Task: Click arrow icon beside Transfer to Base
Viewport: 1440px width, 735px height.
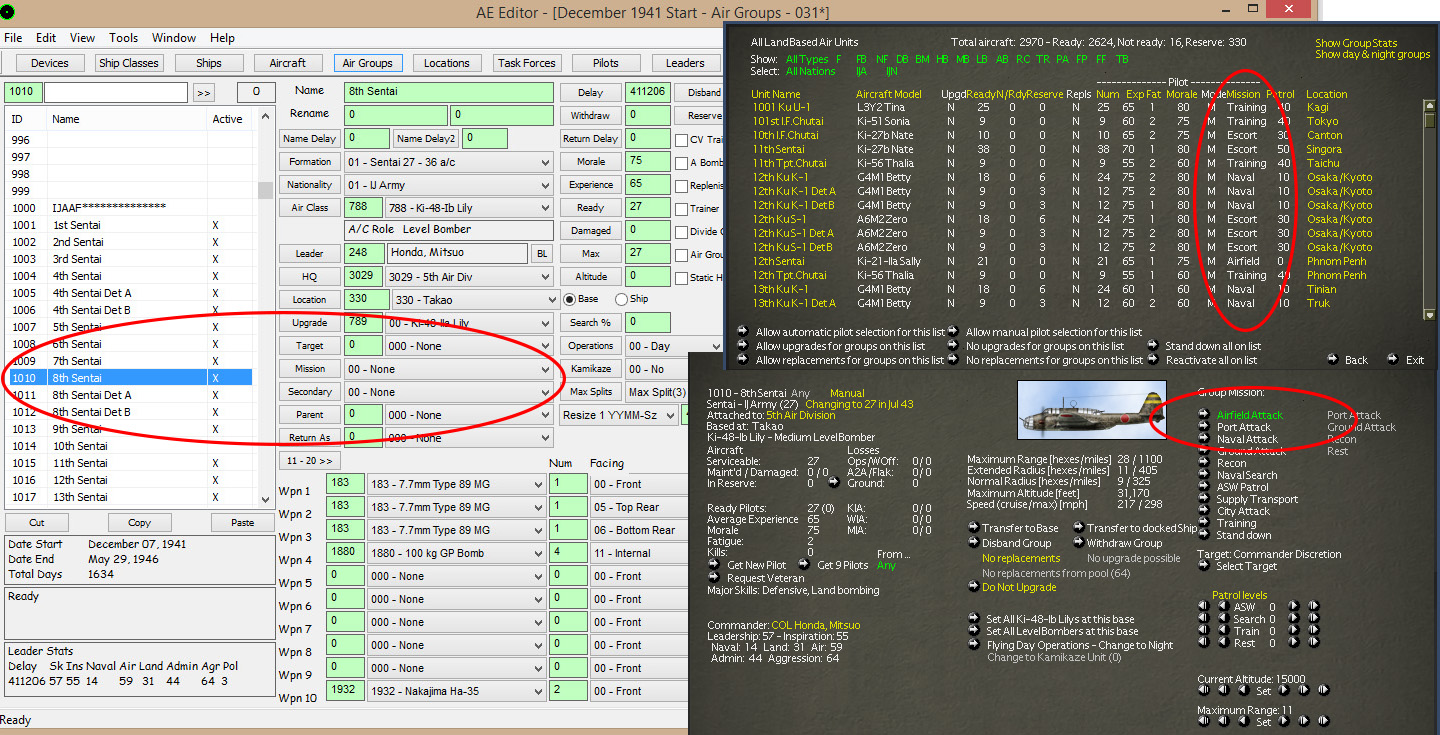Action: [x=973, y=528]
